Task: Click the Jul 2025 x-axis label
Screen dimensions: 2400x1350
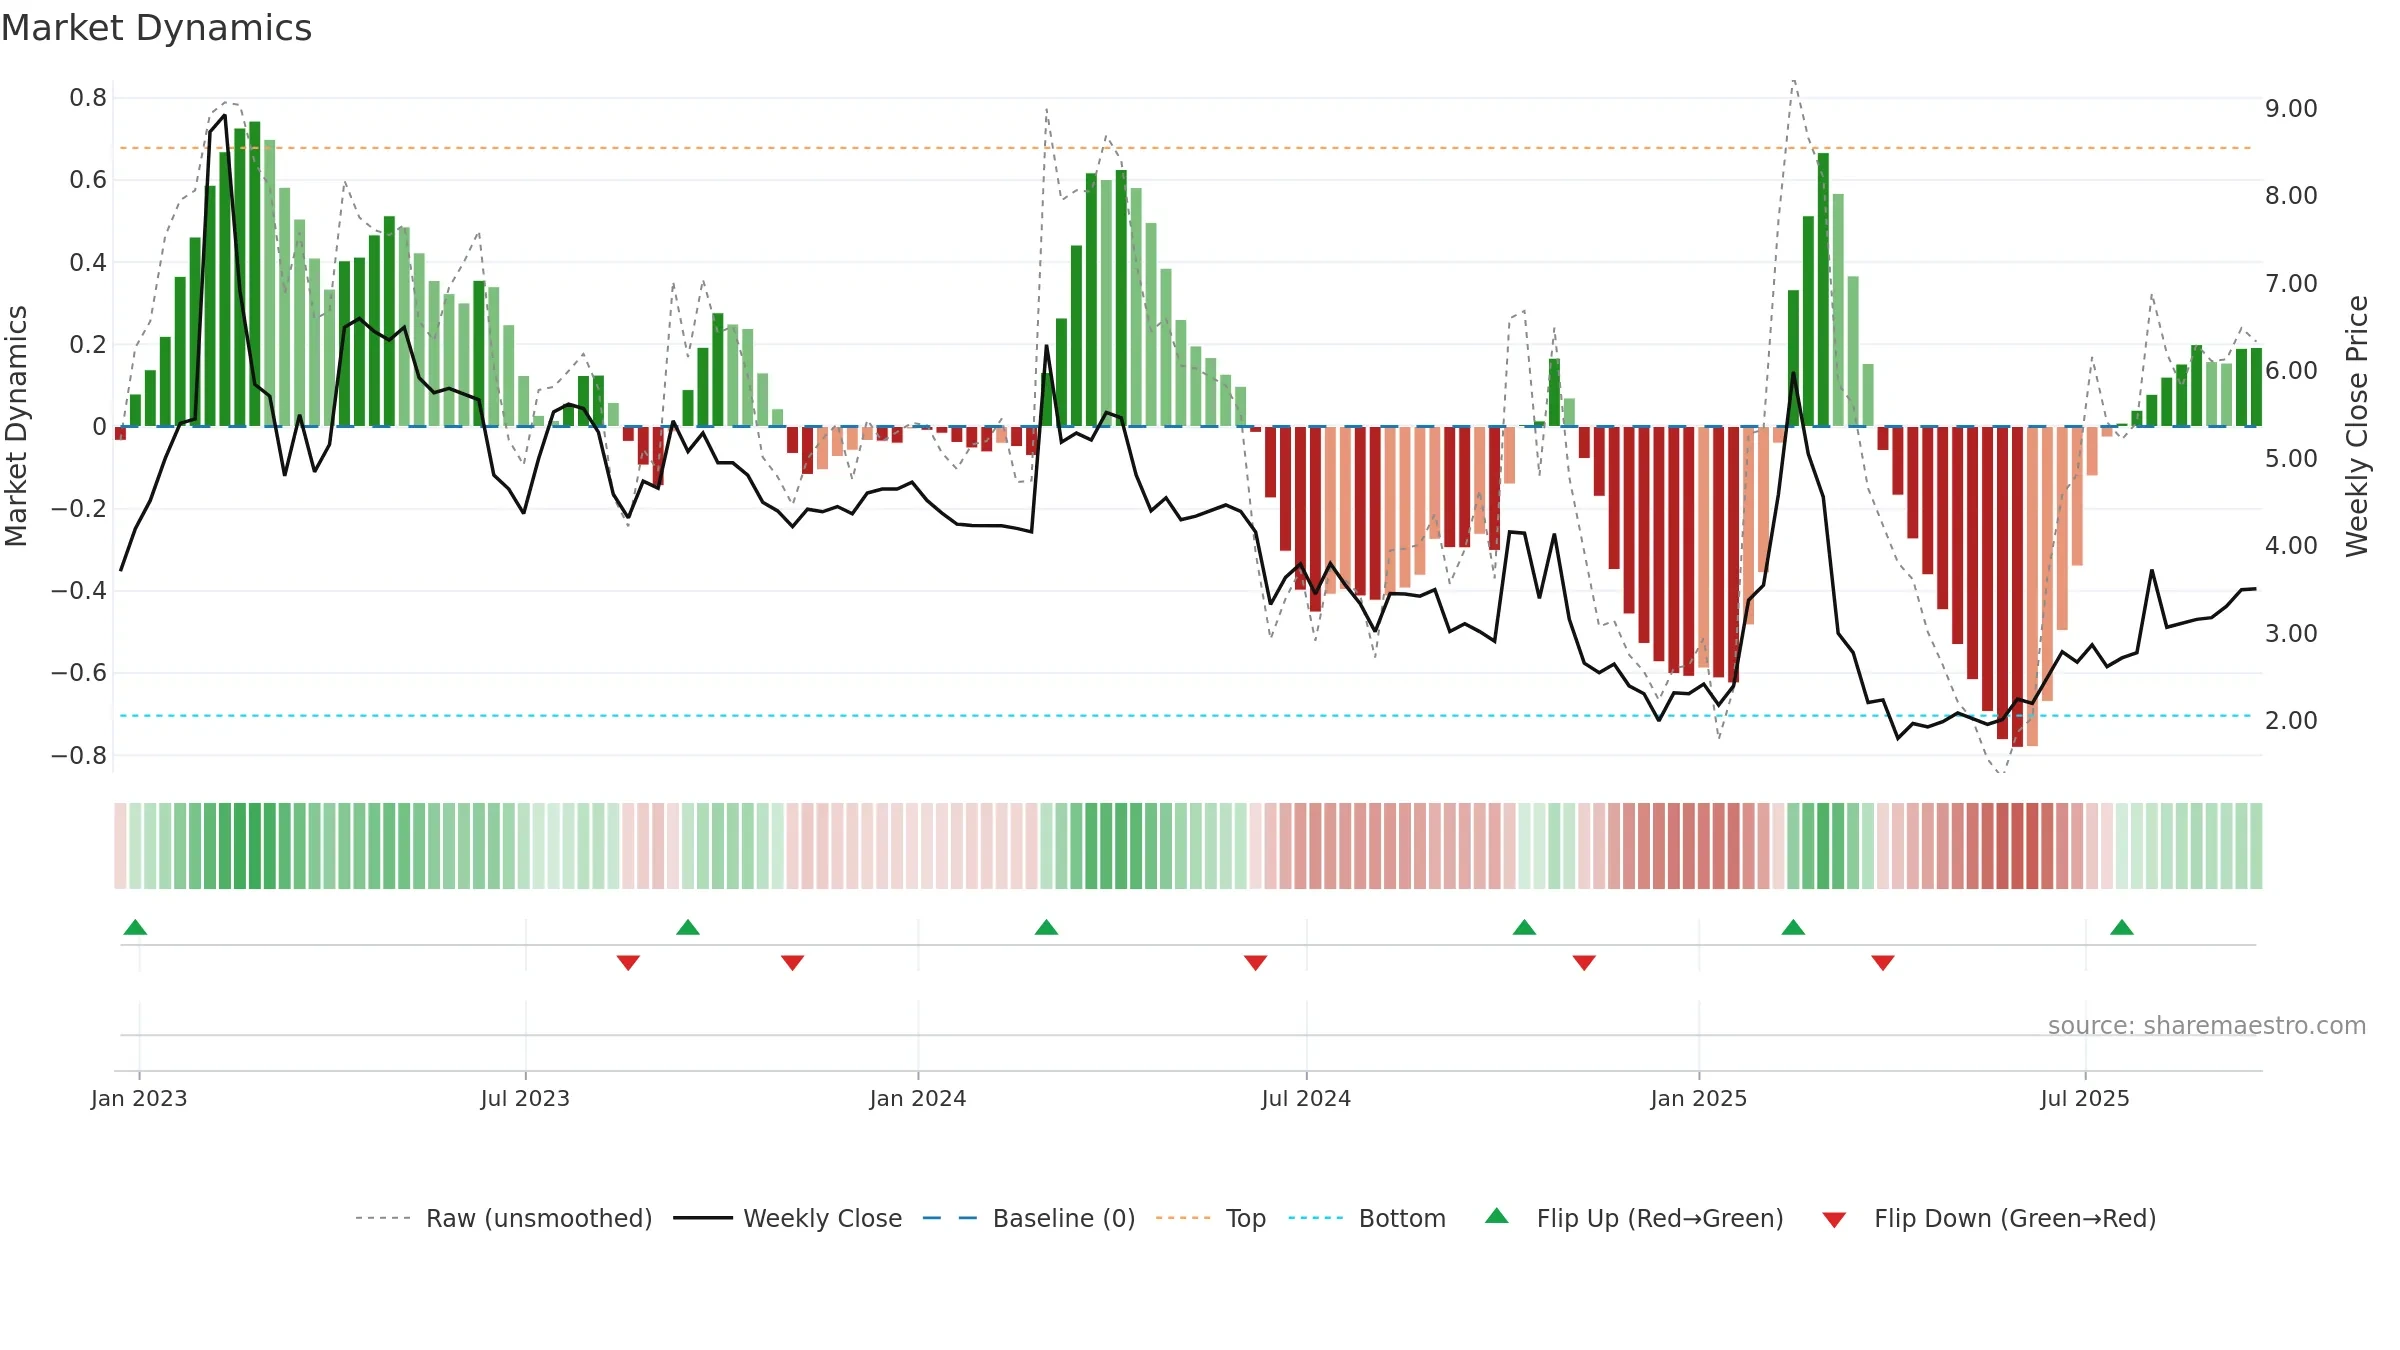Action: (2085, 1098)
